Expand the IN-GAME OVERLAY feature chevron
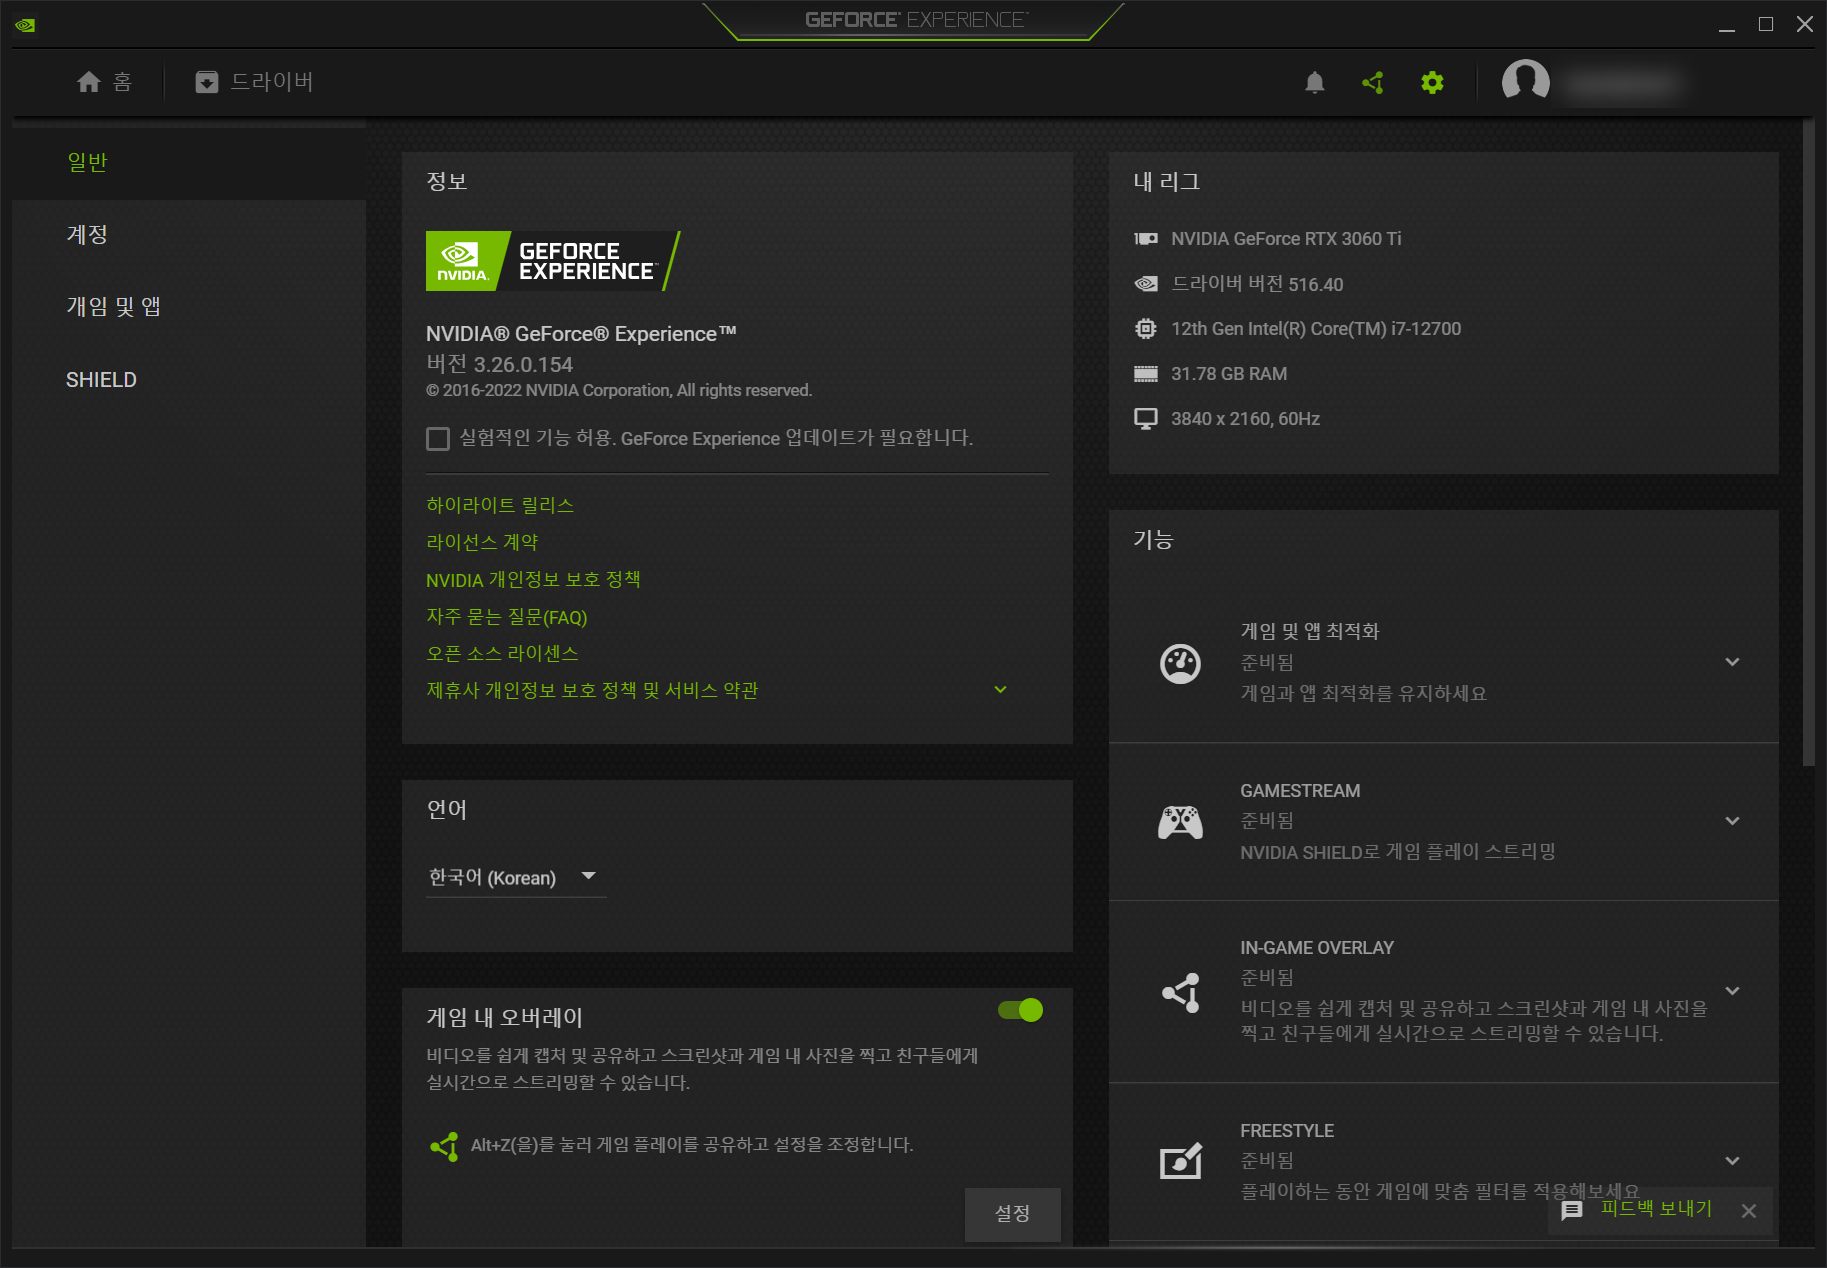The width and height of the screenshot is (1827, 1268). 1733,991
